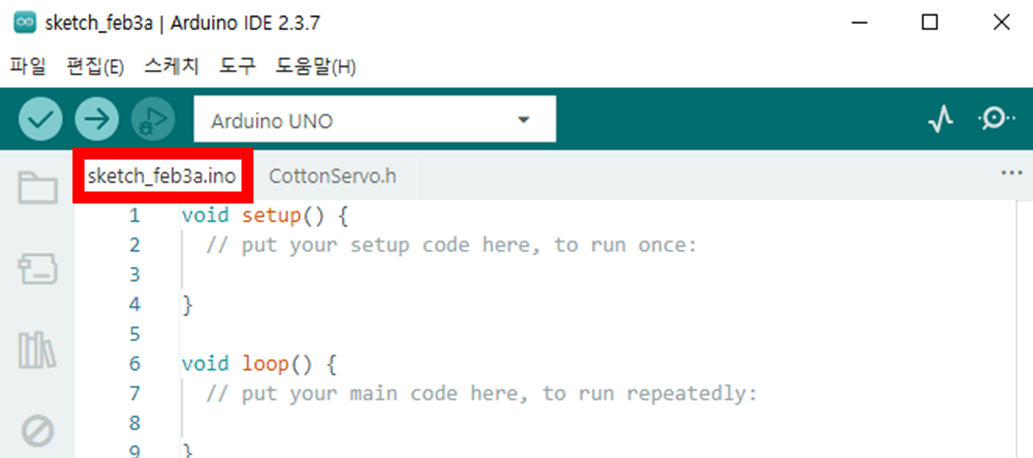Open the 도움말(H) menu
The height and width of the screenshot is (458, 1033).
click(x=316, y=67)
